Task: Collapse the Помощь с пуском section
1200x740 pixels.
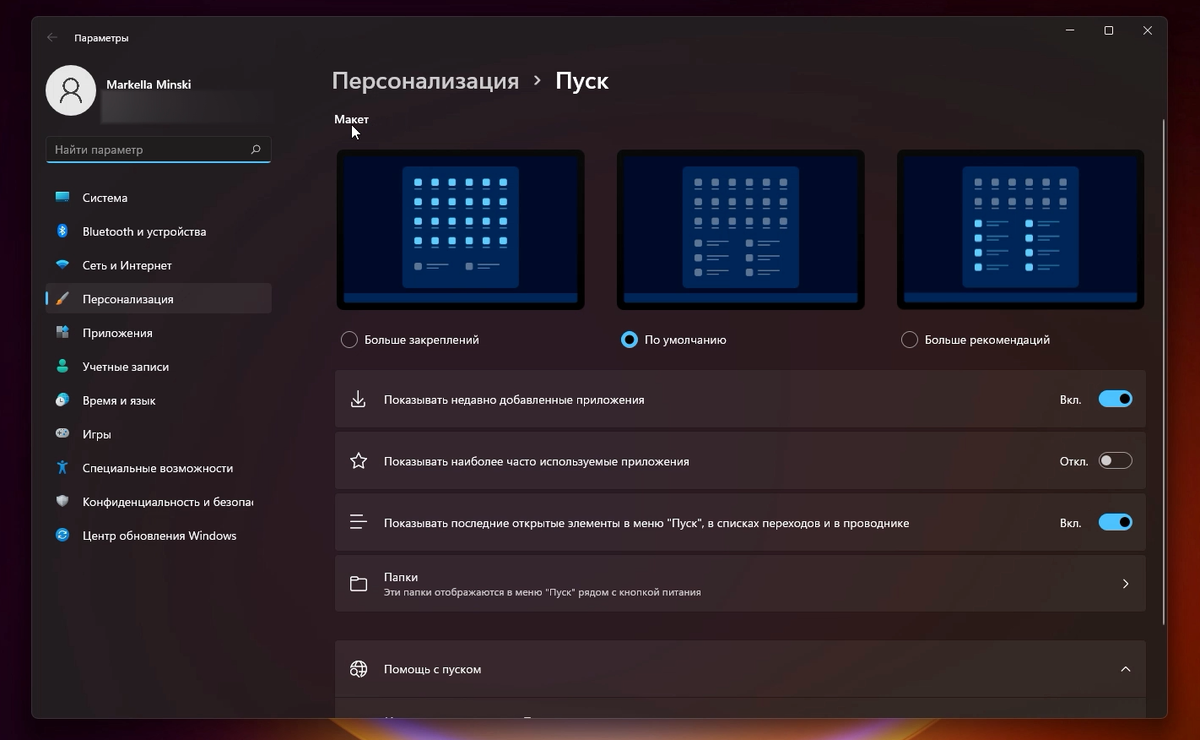Action: [1125, 669]
